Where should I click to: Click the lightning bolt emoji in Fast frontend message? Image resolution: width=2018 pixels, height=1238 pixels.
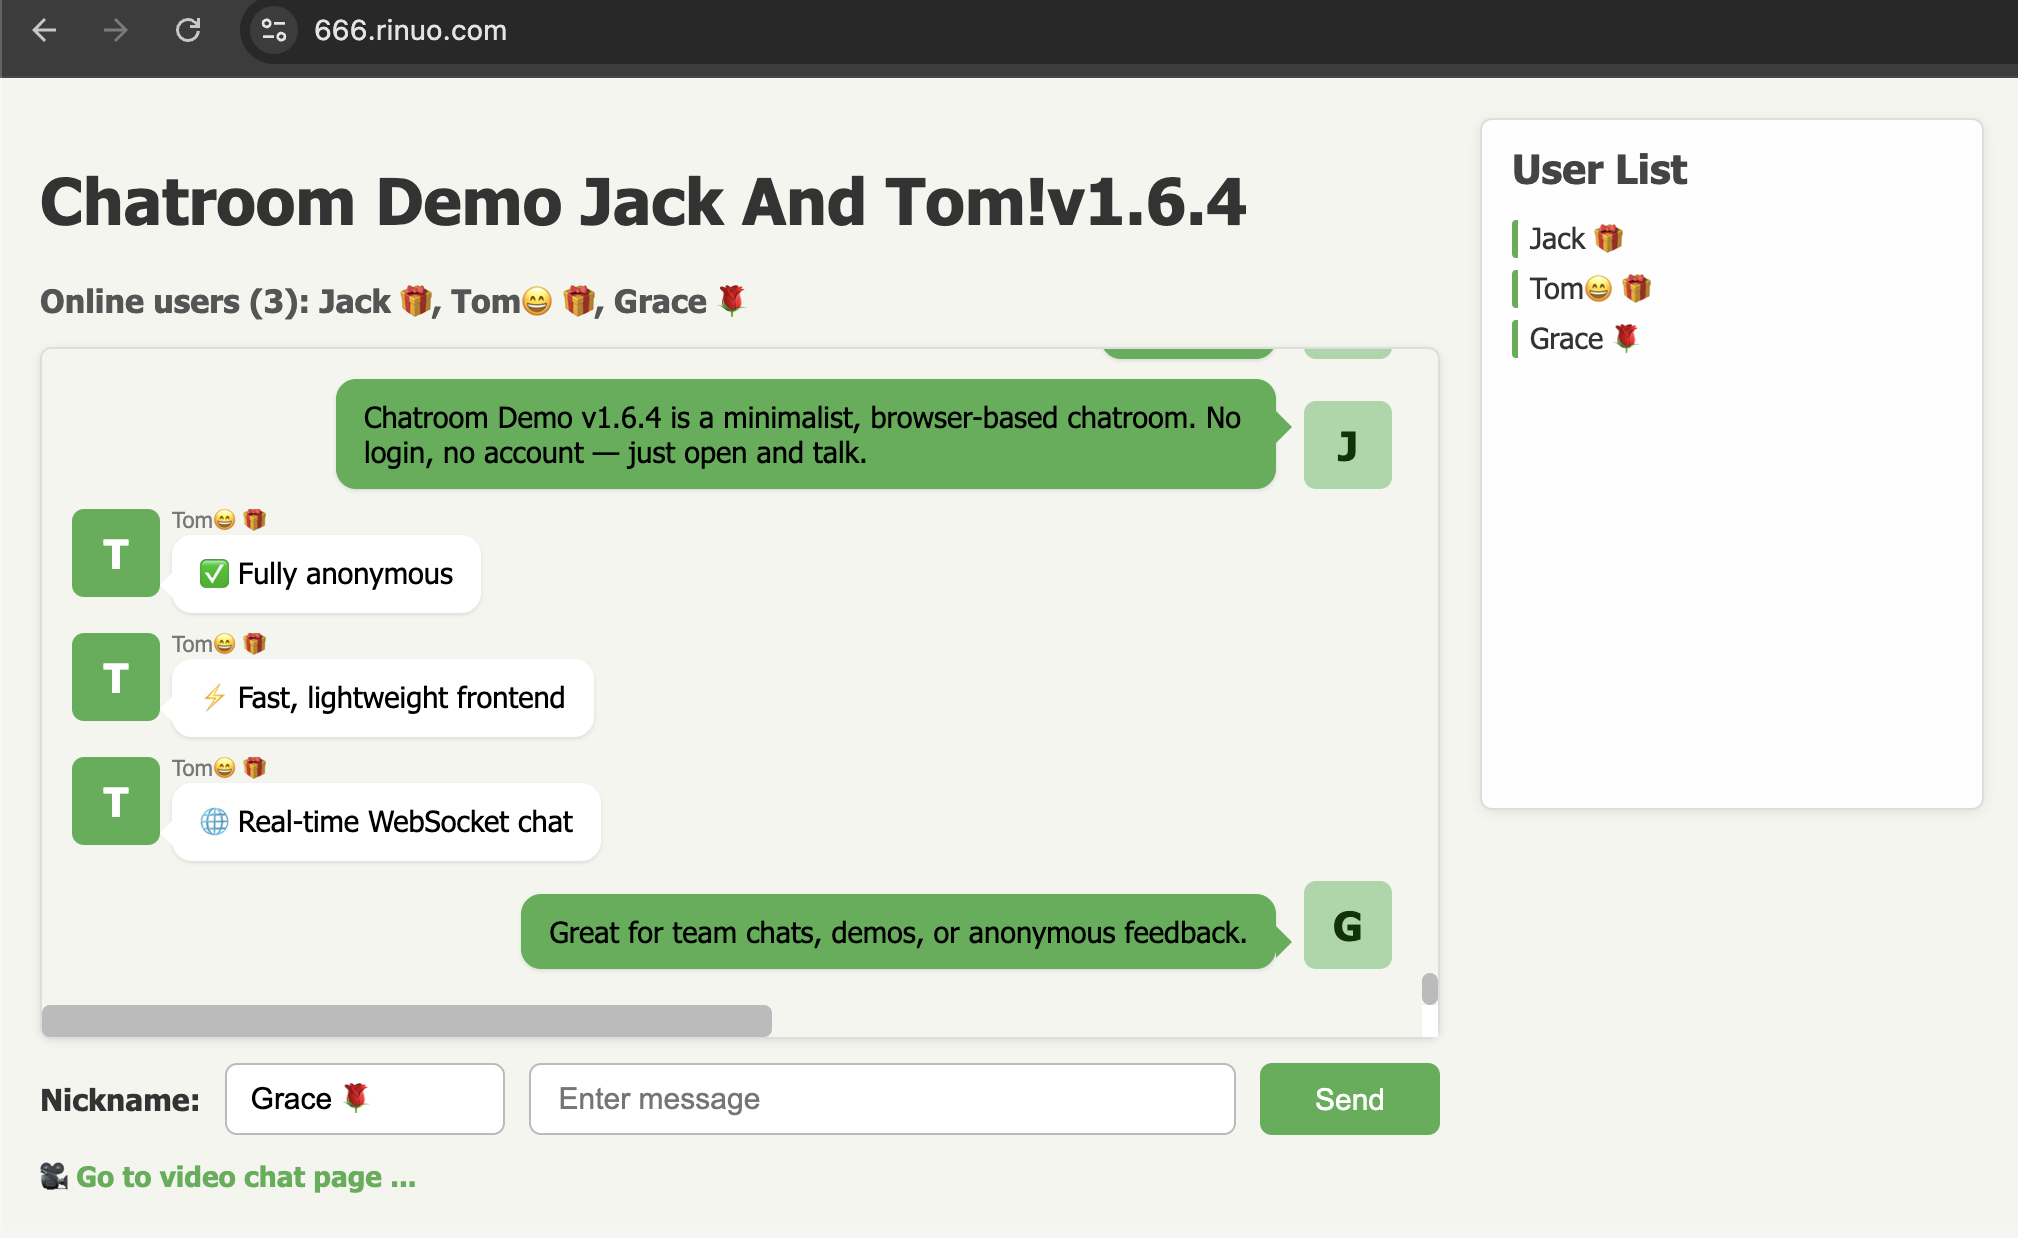point(214,698)
